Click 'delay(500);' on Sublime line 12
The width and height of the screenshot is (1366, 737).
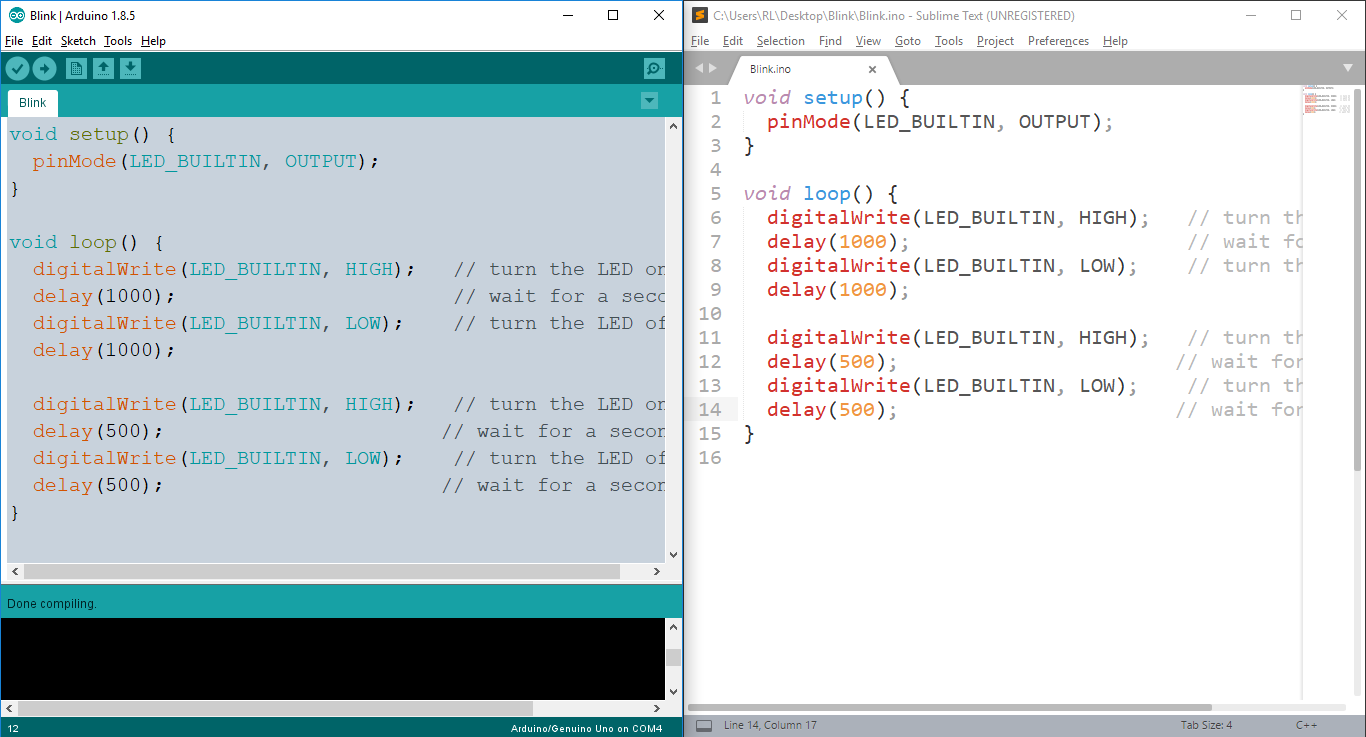tap(833, 362)
